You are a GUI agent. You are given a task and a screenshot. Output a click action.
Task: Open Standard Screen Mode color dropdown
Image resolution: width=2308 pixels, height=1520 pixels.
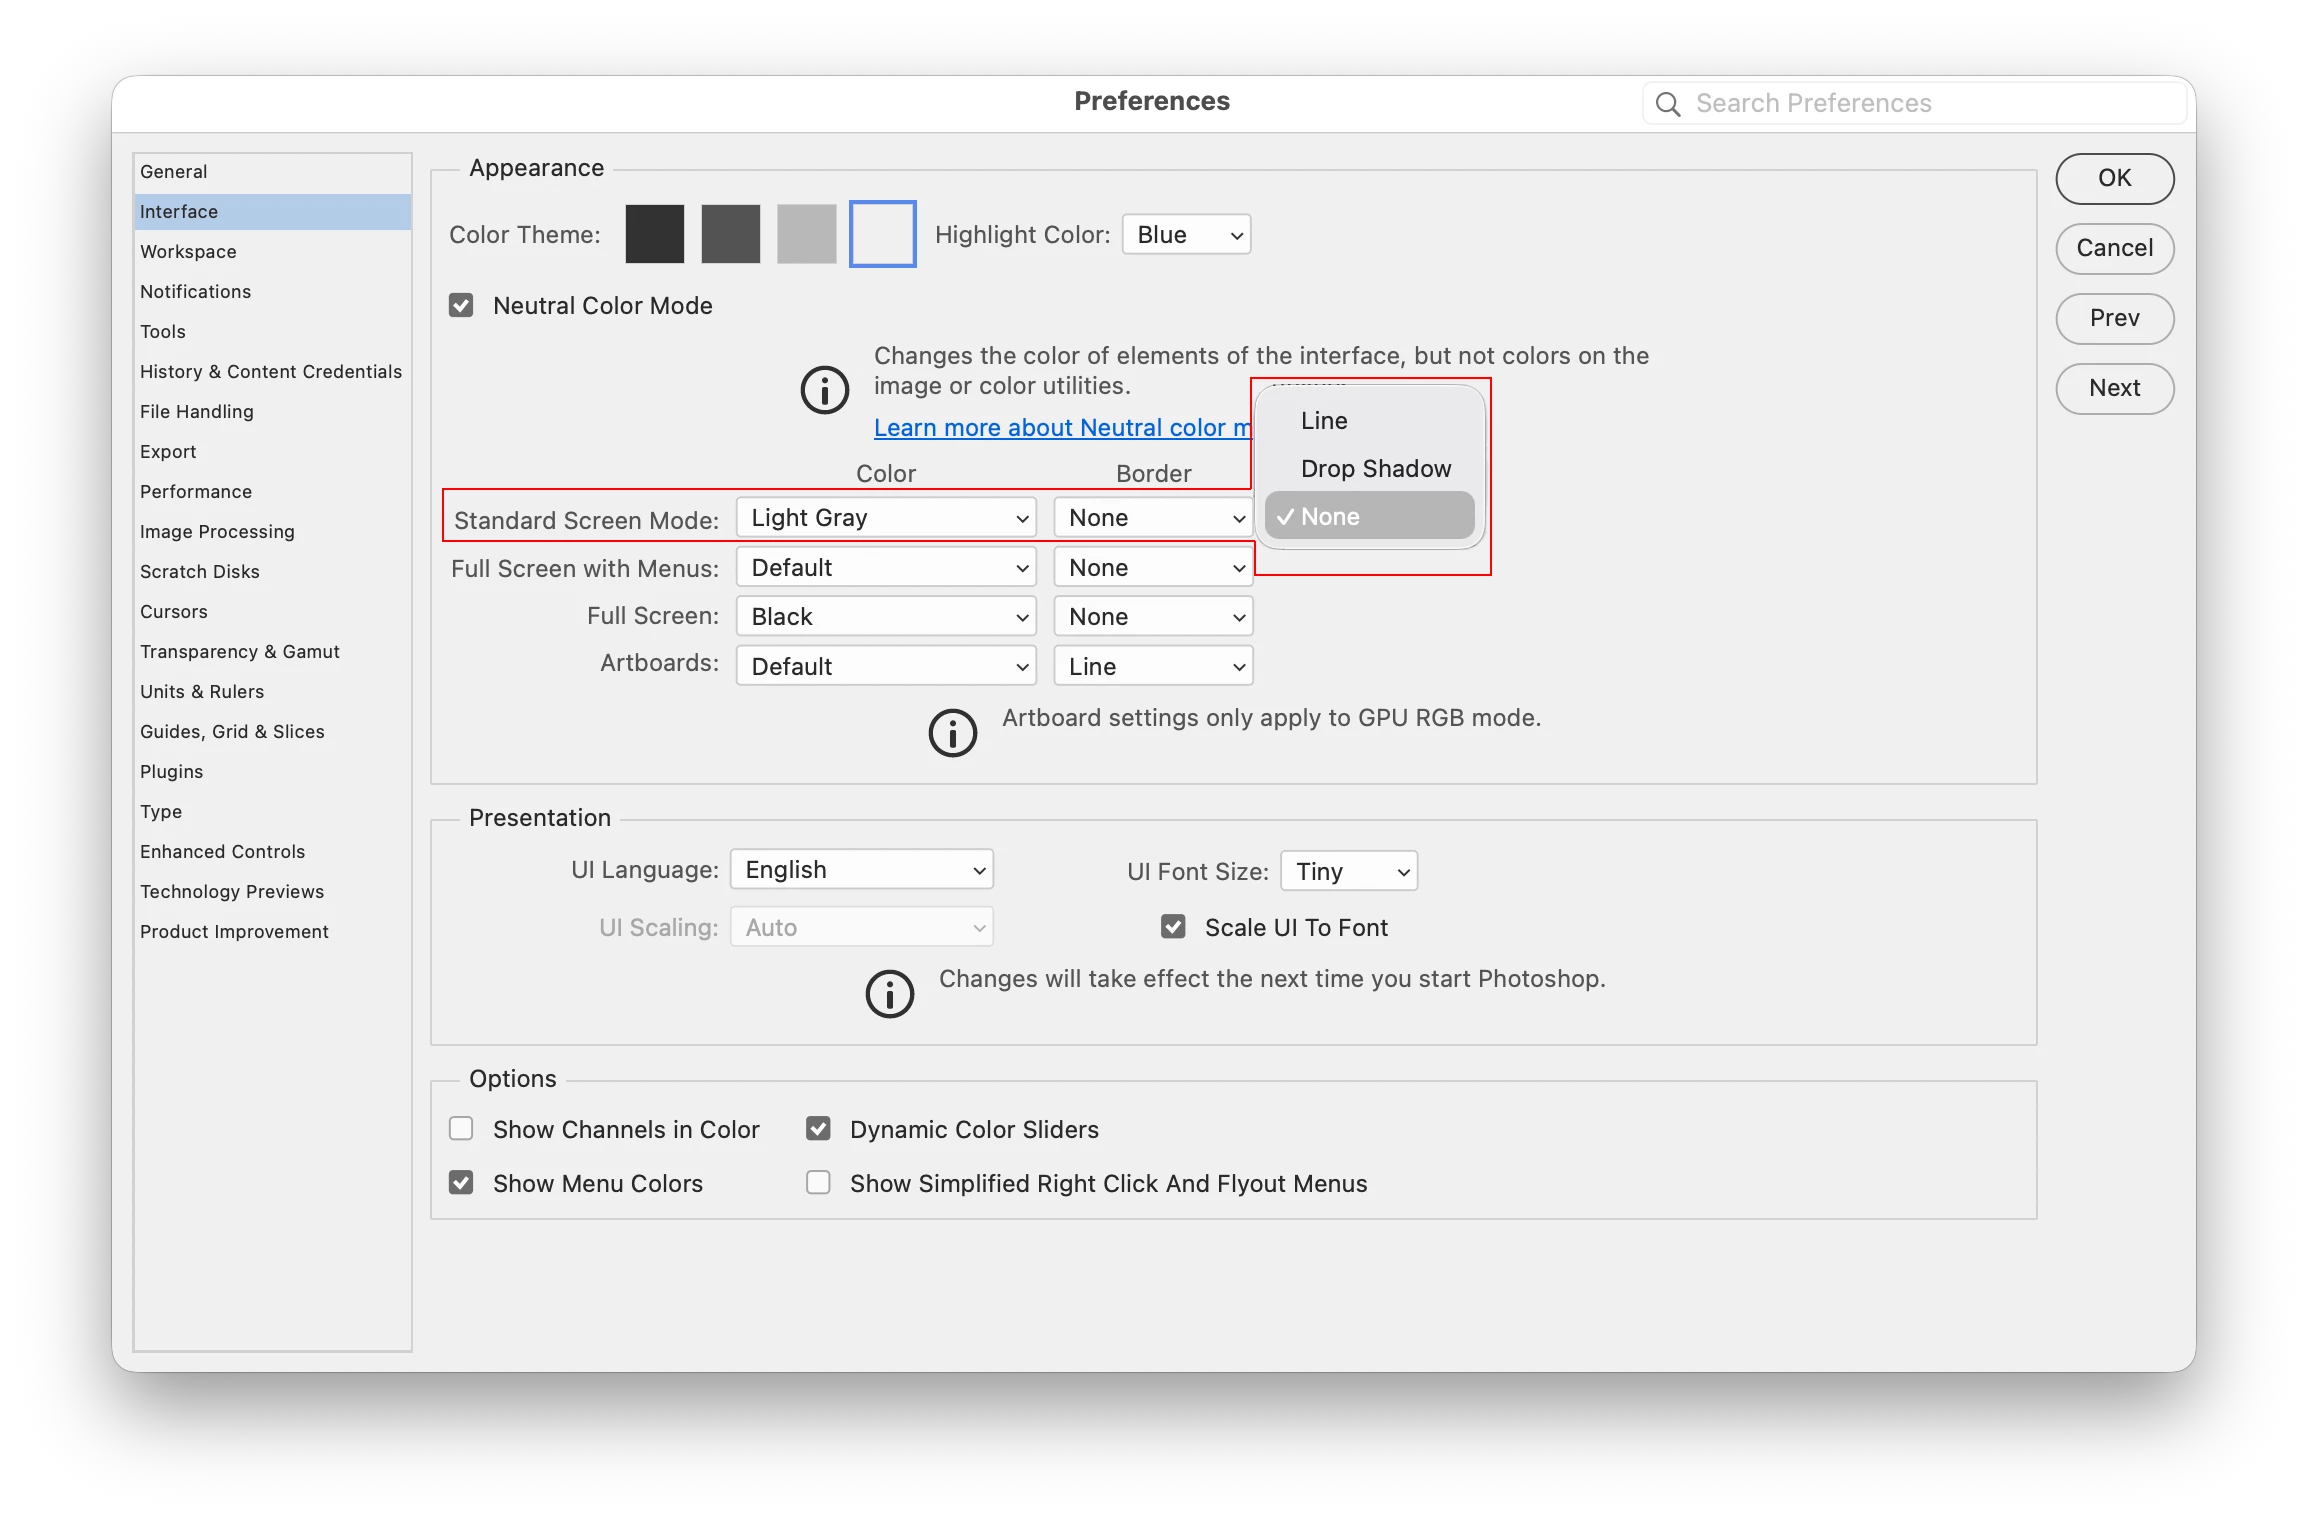click(886, 517)
